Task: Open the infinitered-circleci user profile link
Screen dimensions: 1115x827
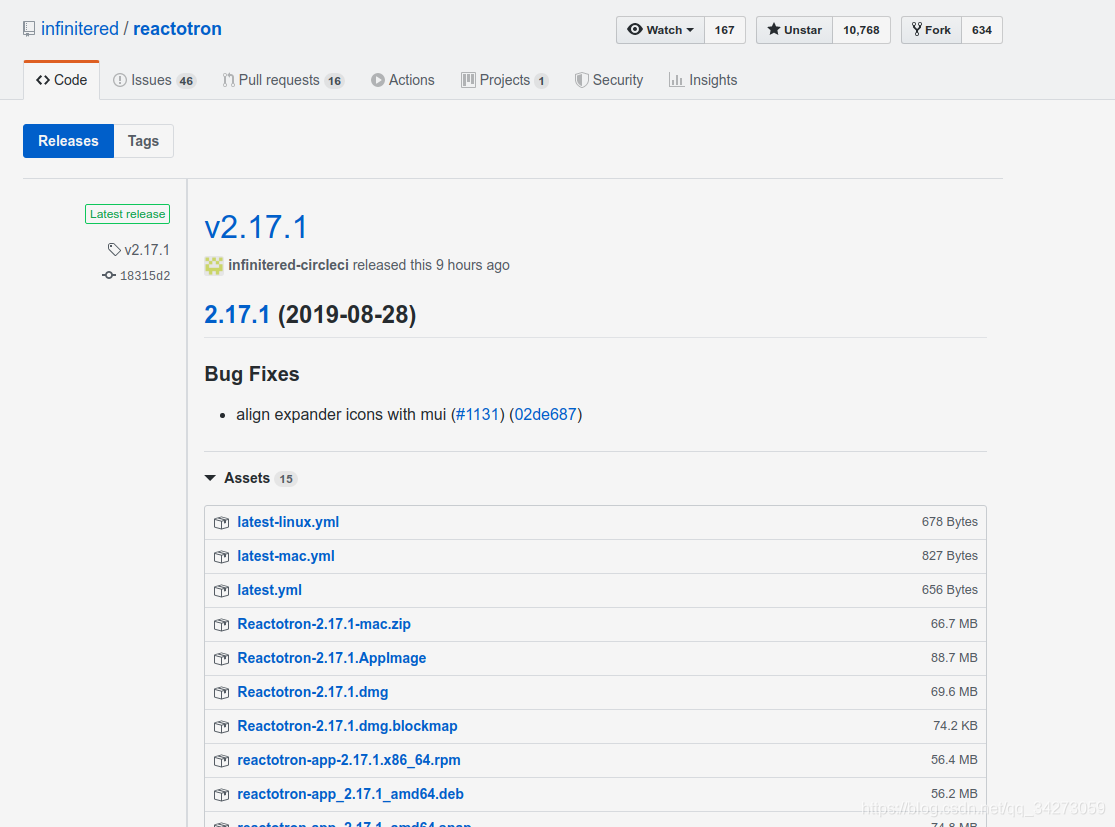Action: click(288, 265)
